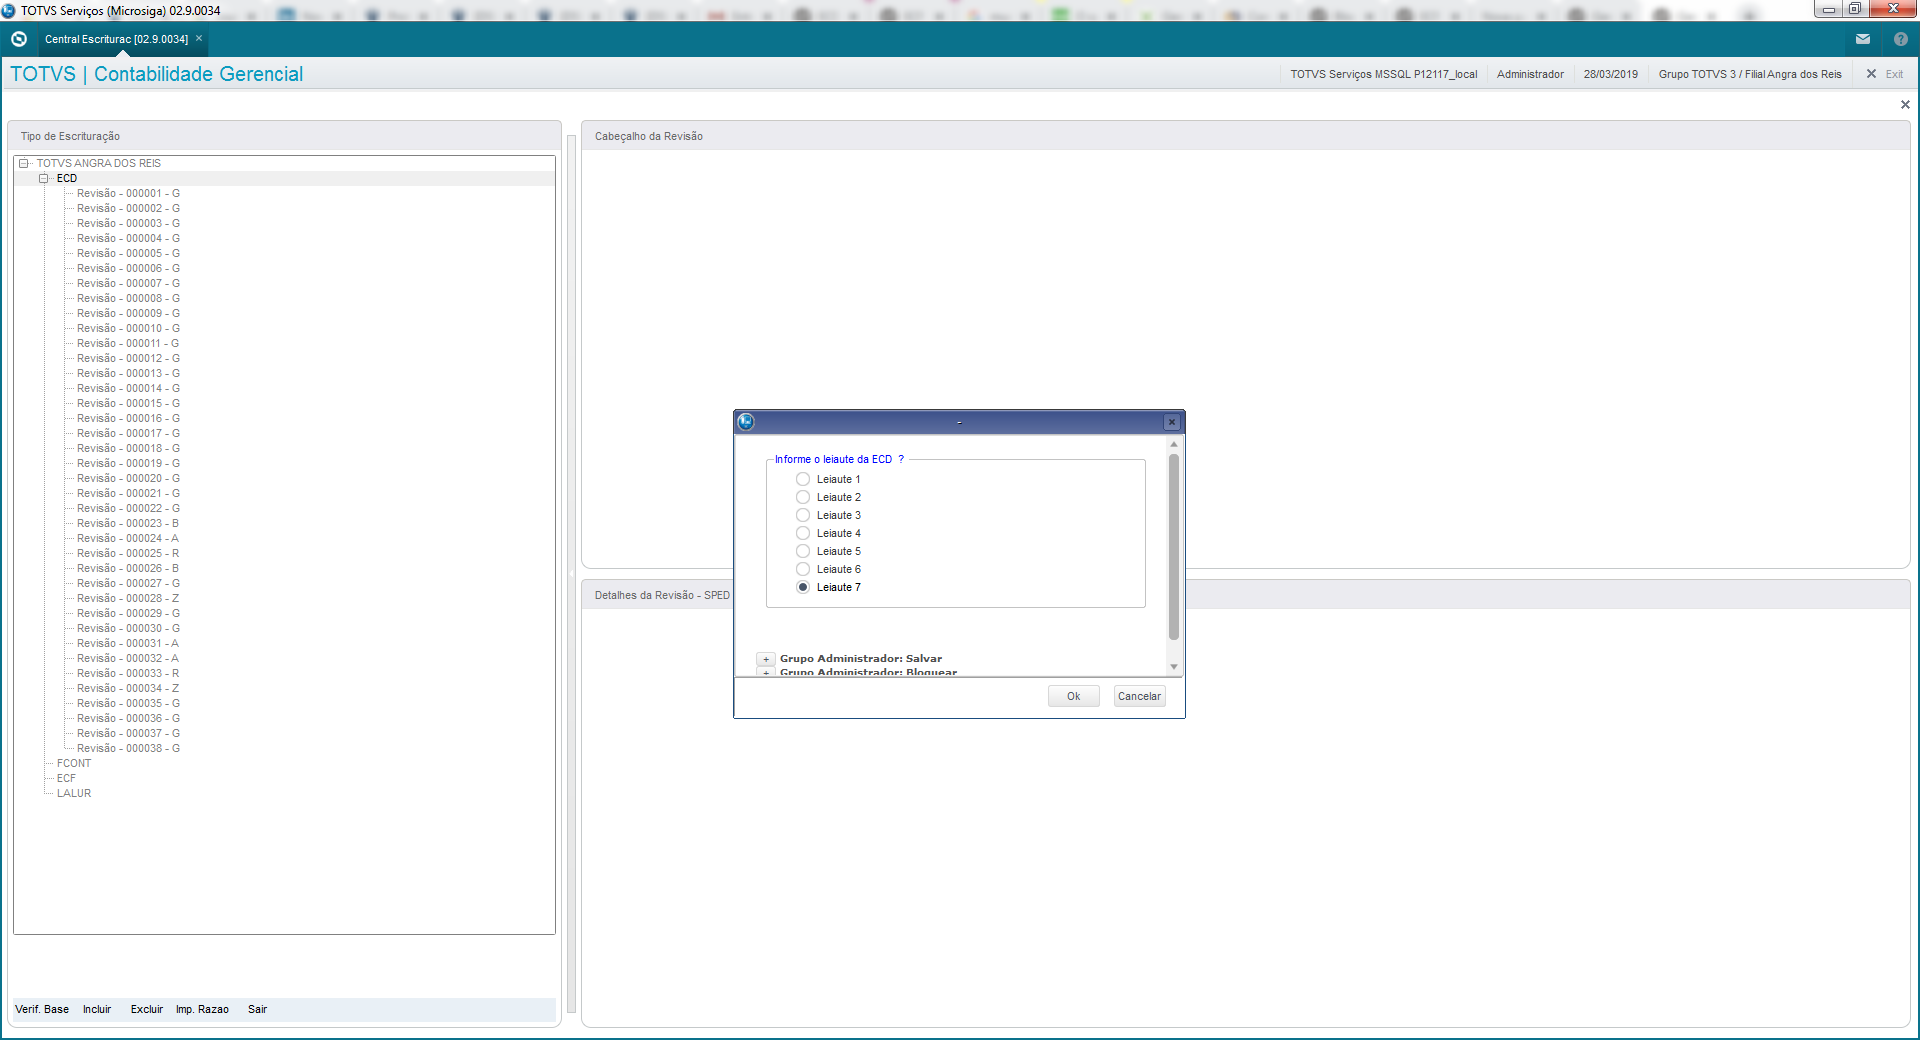Select Revisão - 000032 - A
1920x1040 pixels.
pos(128,658)
